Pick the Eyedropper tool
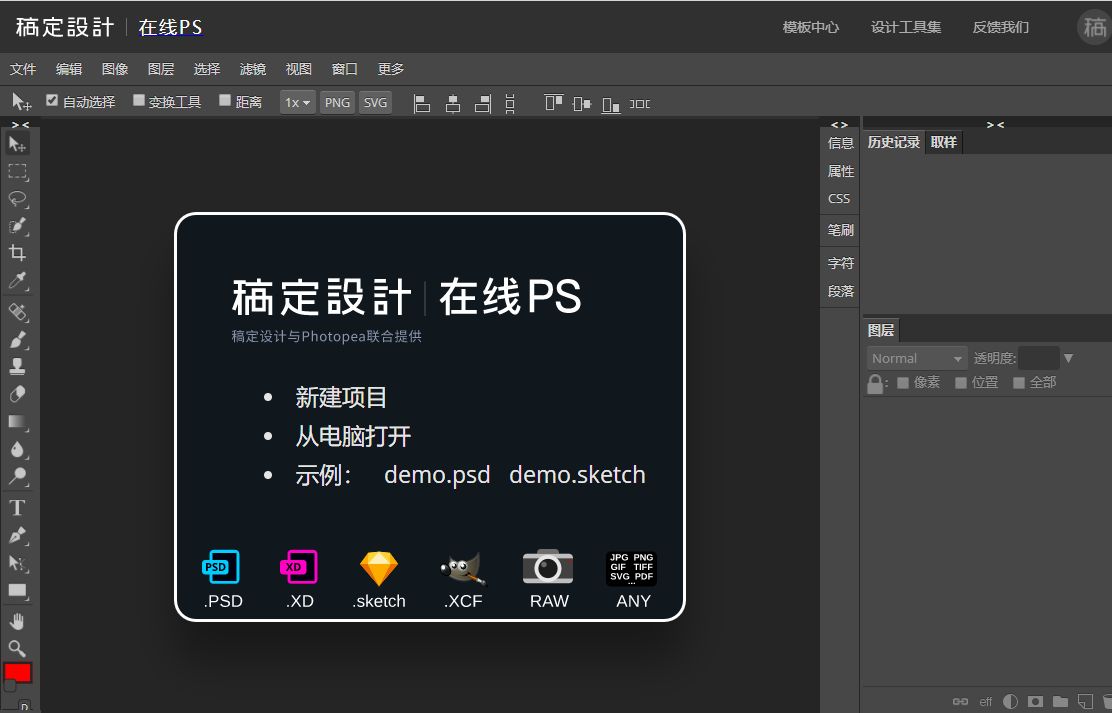 18,281
